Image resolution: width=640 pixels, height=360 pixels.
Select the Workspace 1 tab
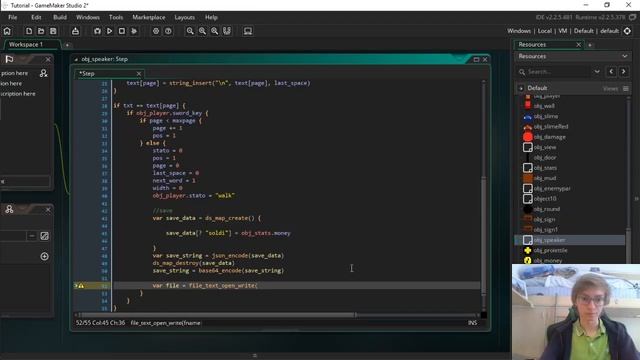[x=32, y=44]
